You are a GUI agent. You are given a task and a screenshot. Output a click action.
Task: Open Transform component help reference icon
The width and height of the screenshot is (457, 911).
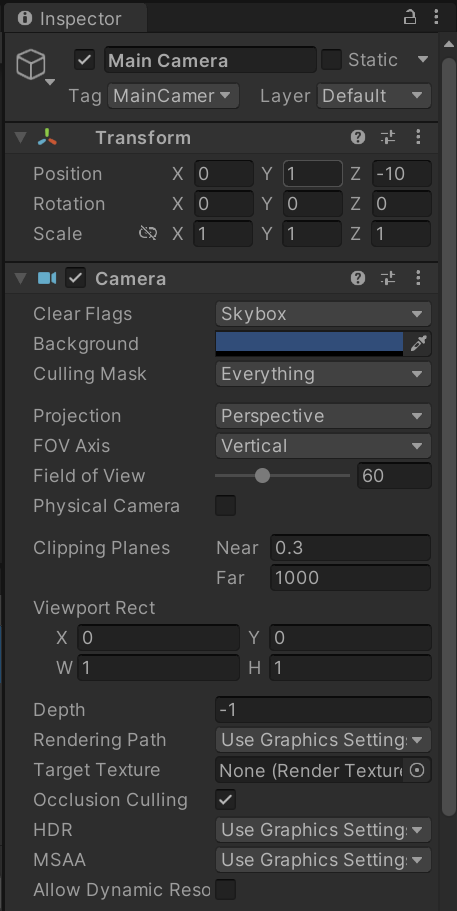(x=358, y=138)
